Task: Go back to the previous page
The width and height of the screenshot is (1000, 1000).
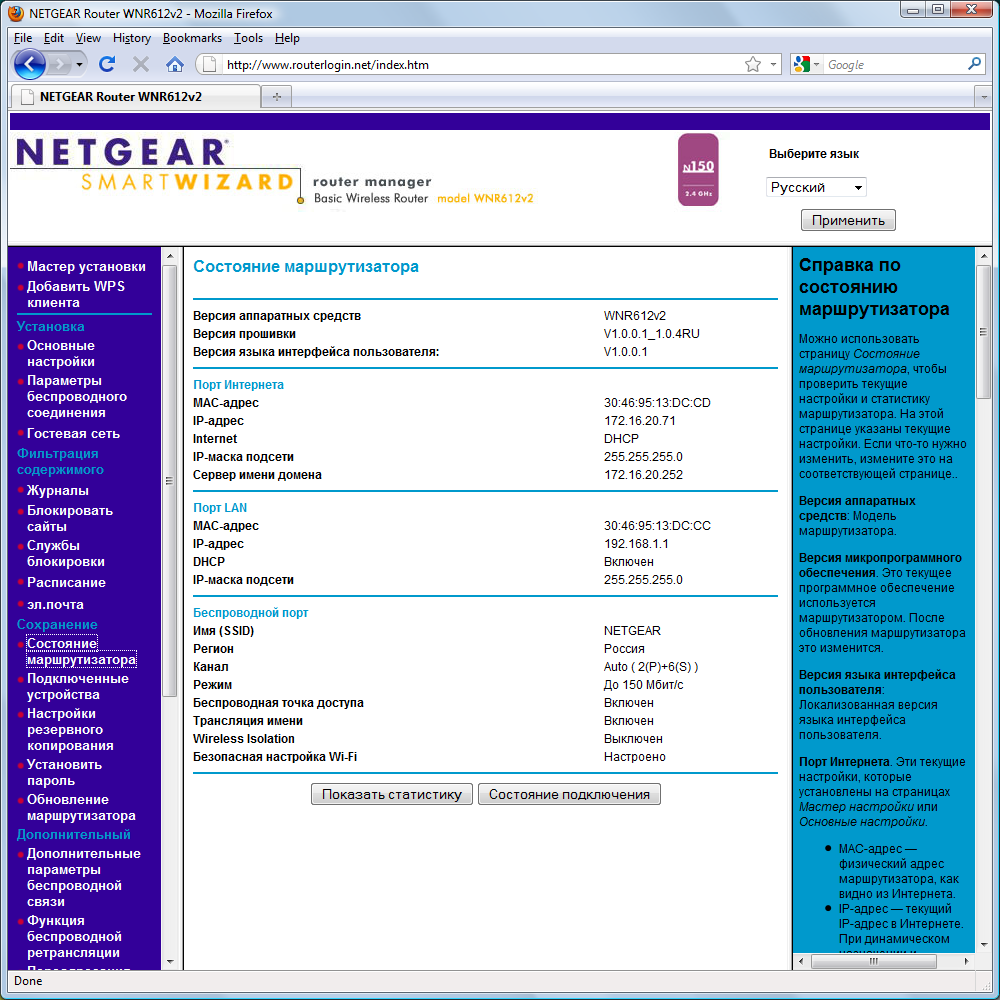Action: [30, 63]
